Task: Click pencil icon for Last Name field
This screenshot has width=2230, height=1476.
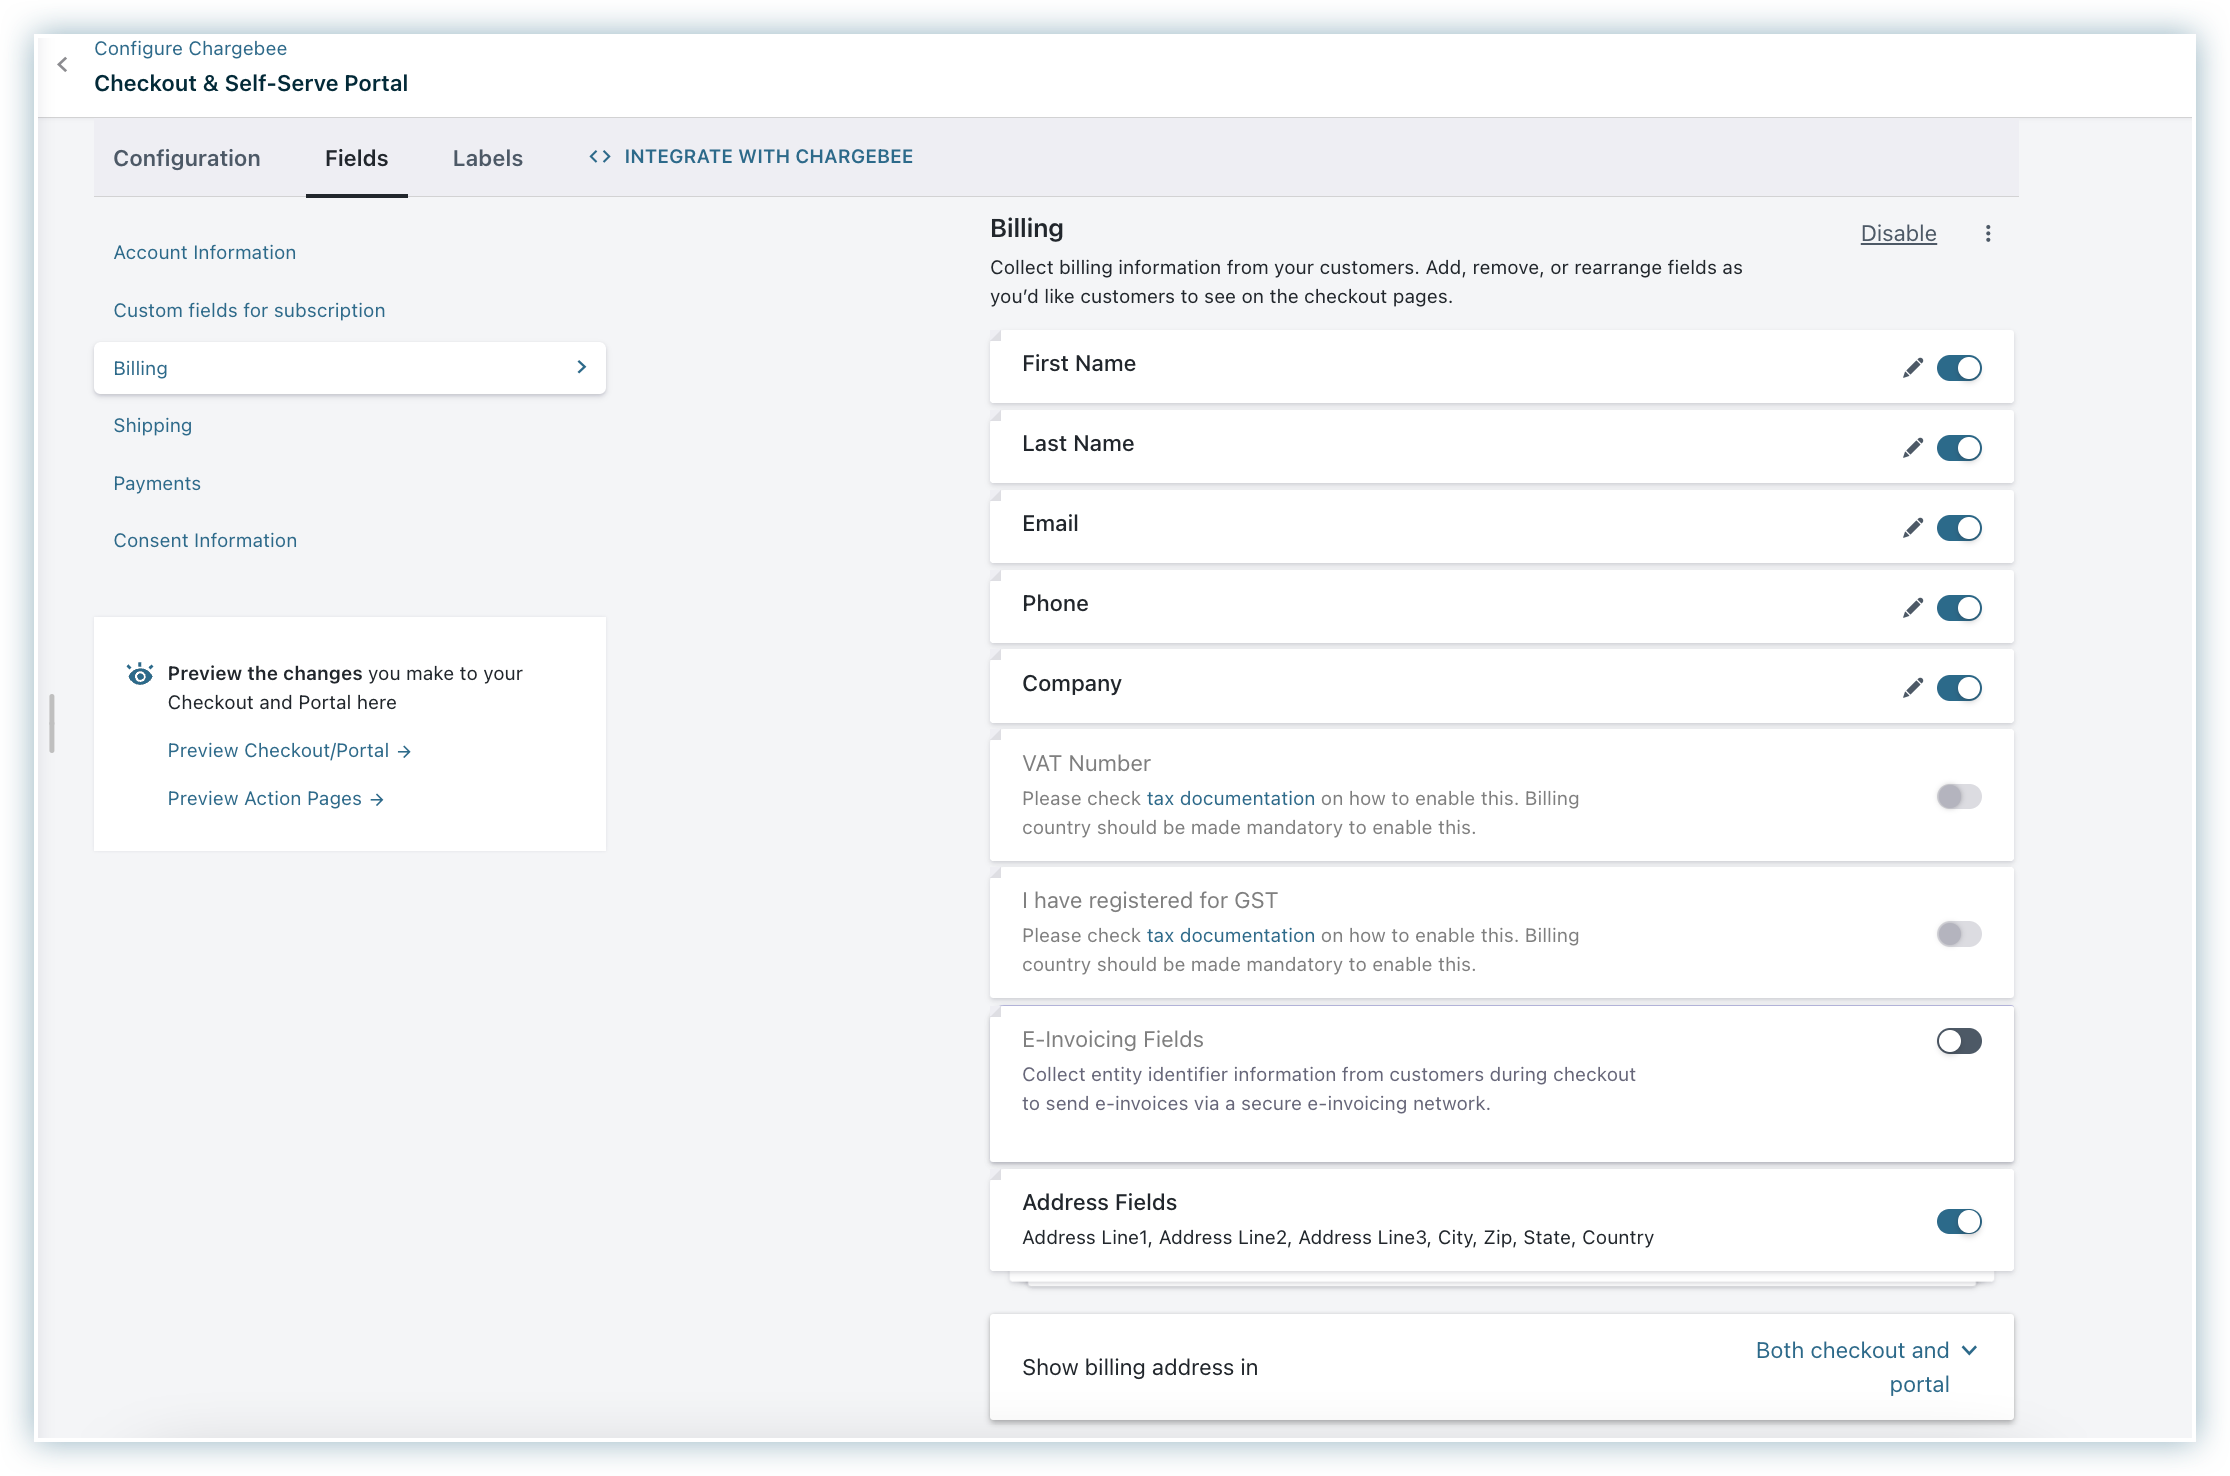Action: [1912, 448]
